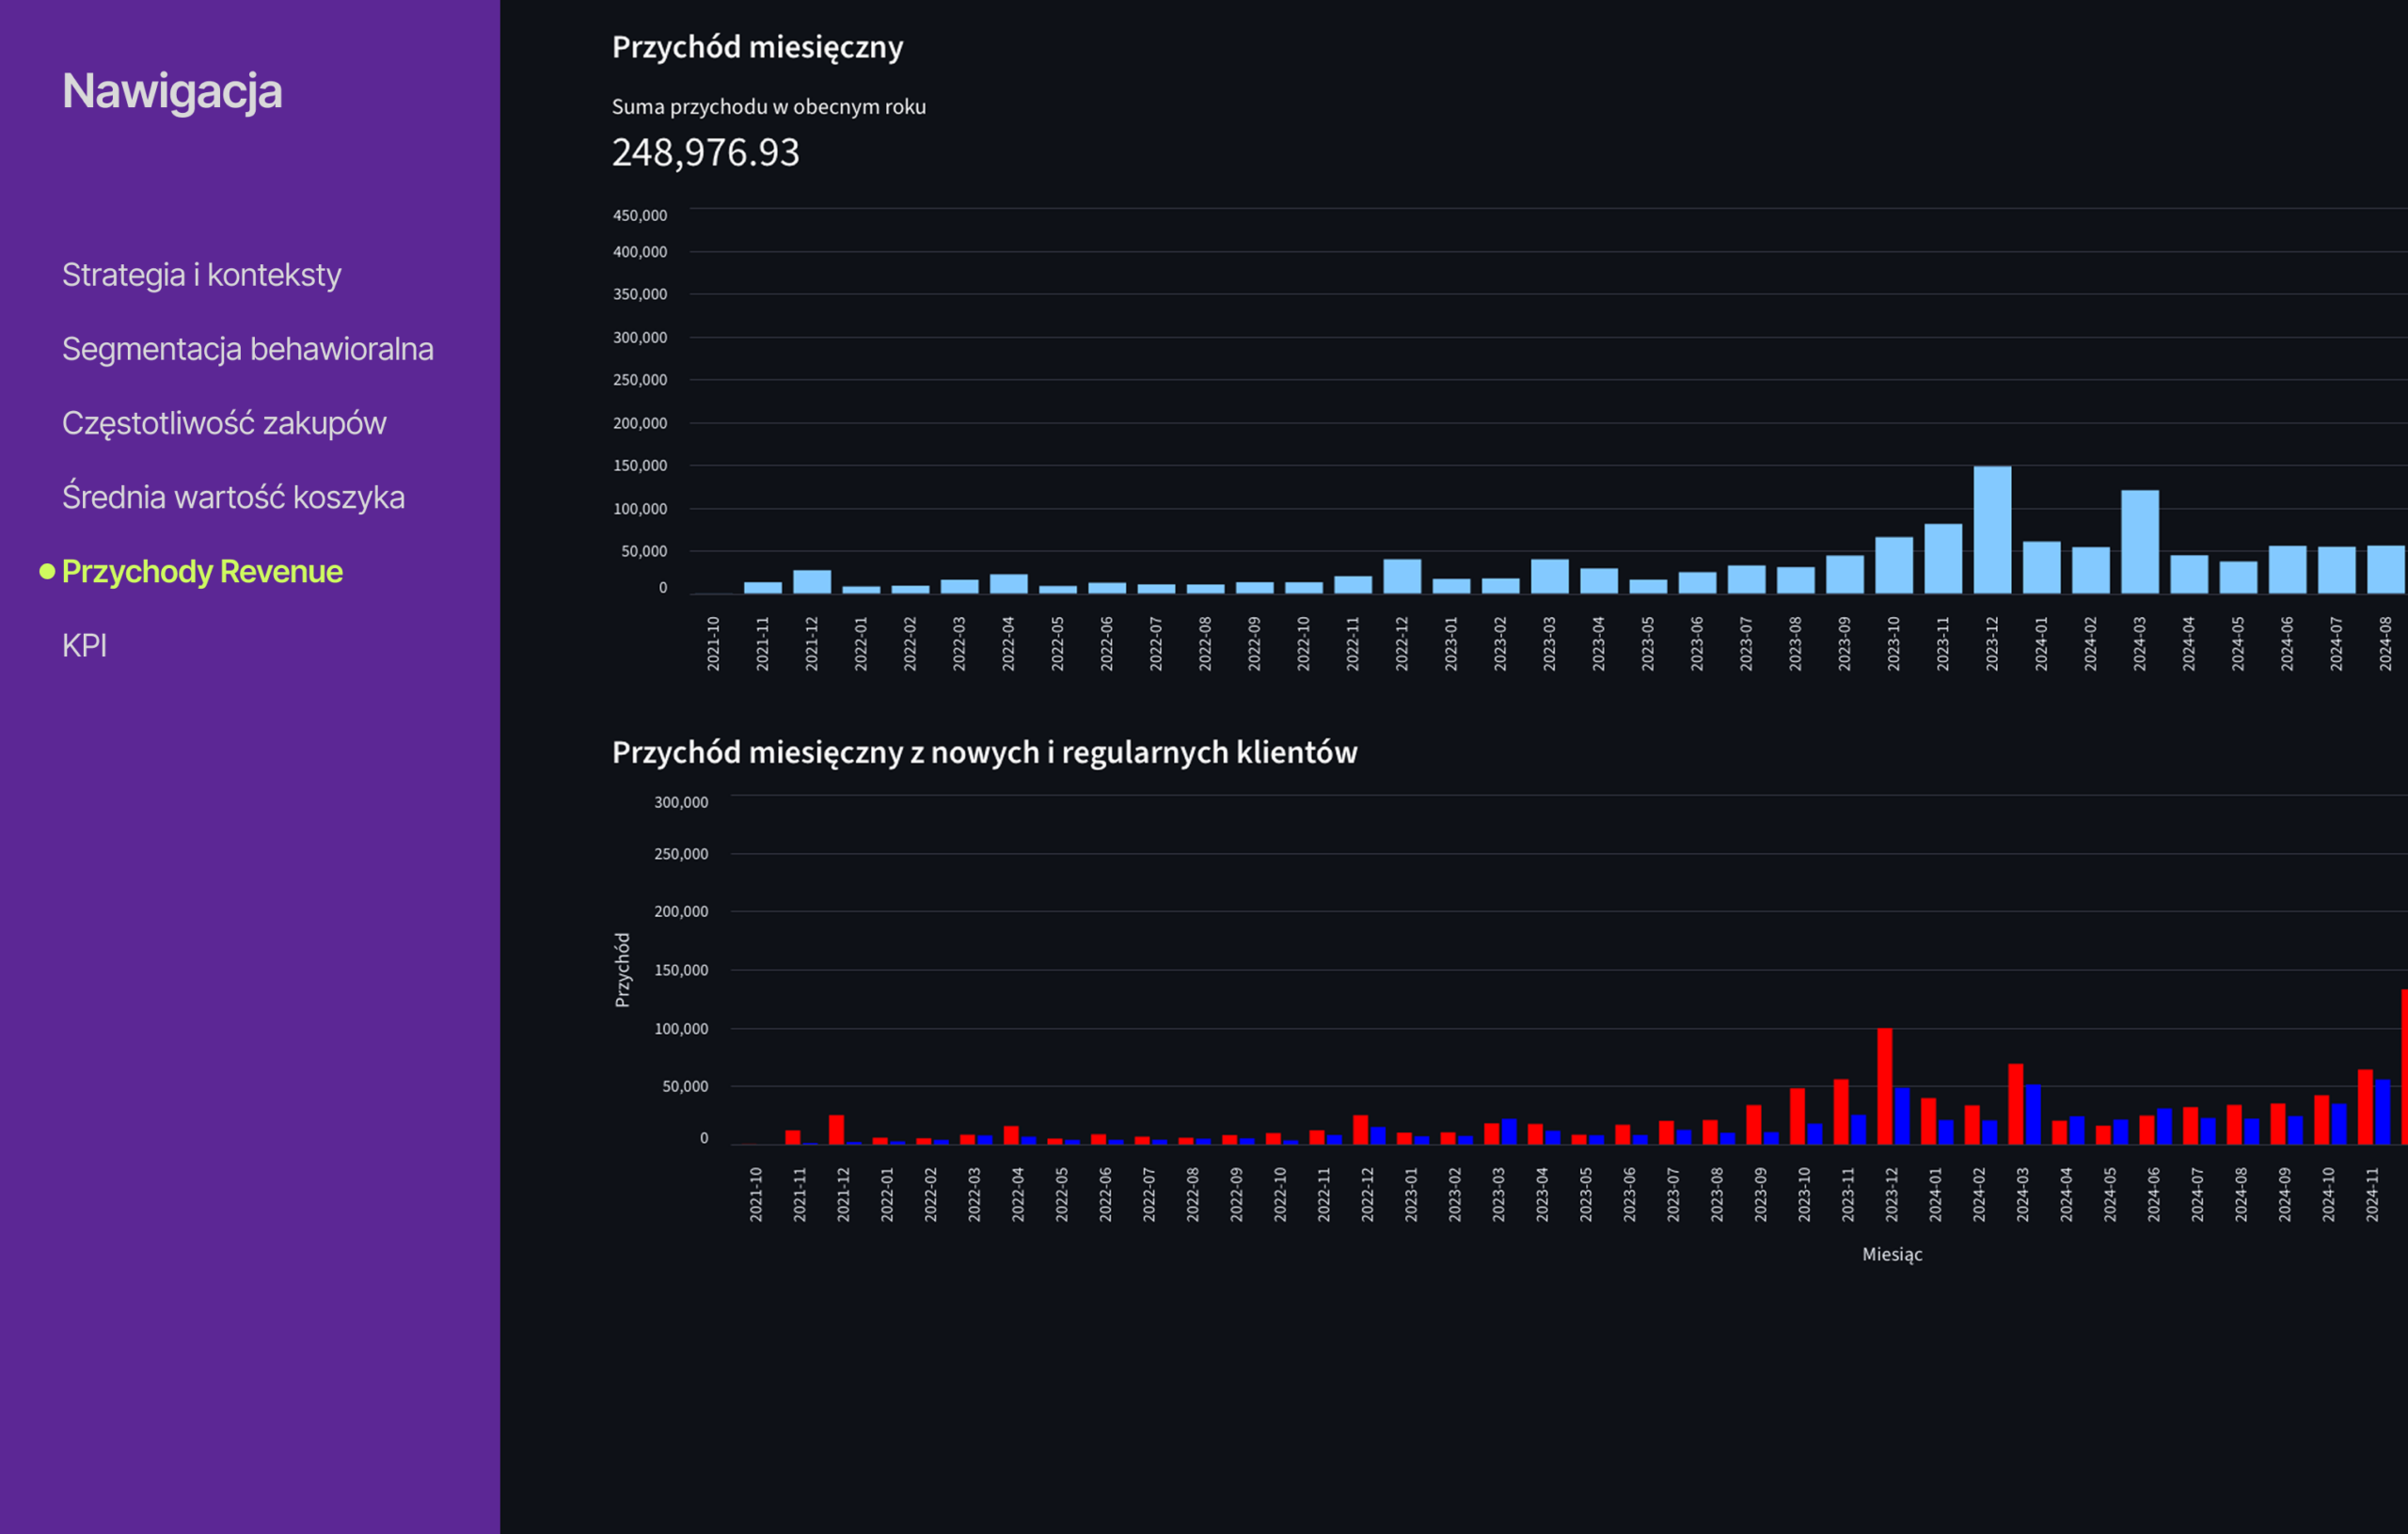Click the red 2023-12 bar in the lower chart

click(1884, 1086)
